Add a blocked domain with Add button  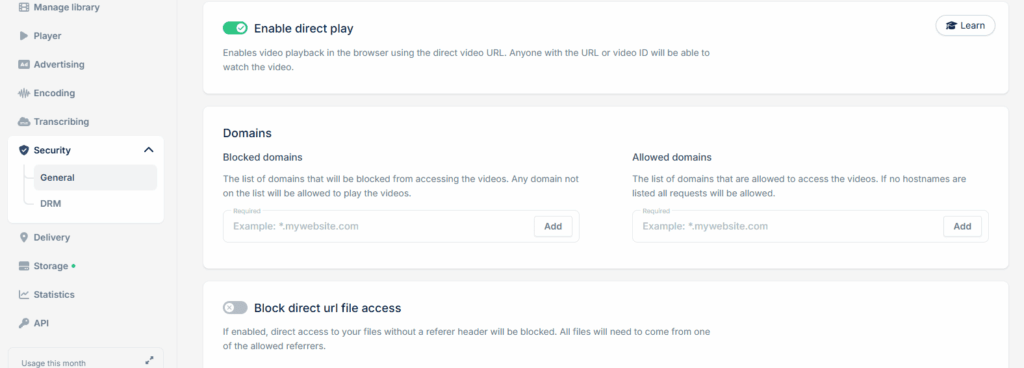553,226
